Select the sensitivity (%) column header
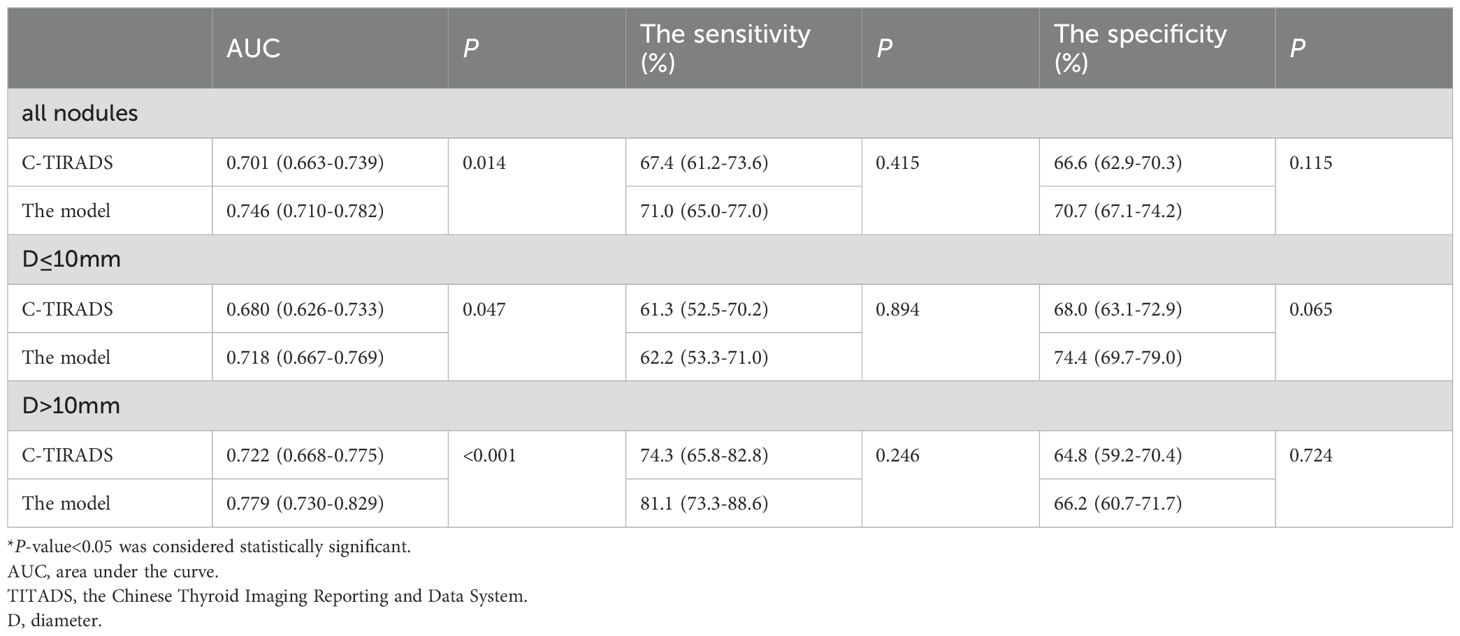This screenshot has width=1460, height=636. (x=743, y=48)
